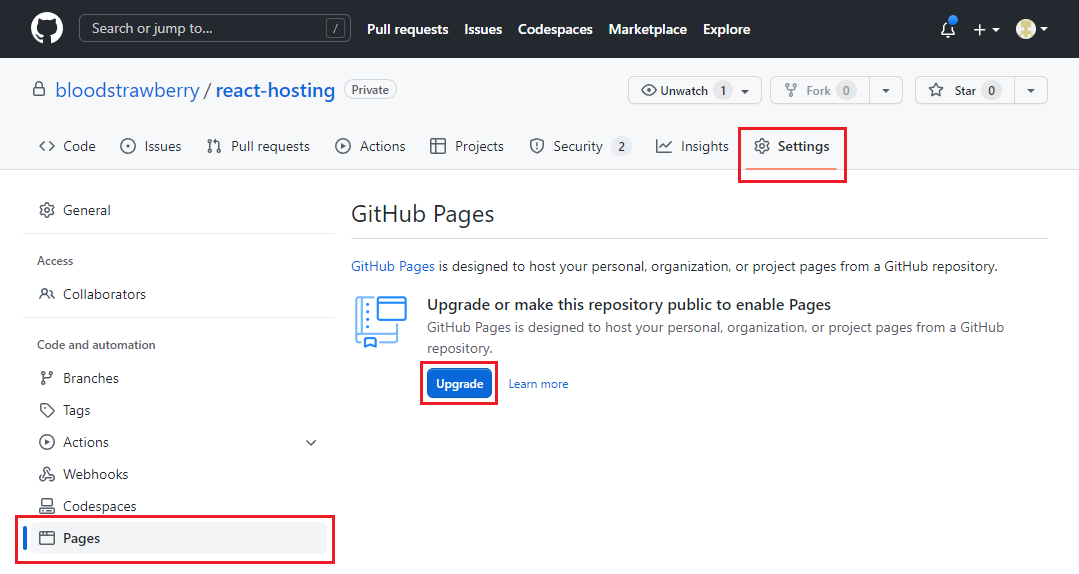Open the GitHub Octocat home logo
Viewport: 1079px width, 574px height.
47,29
